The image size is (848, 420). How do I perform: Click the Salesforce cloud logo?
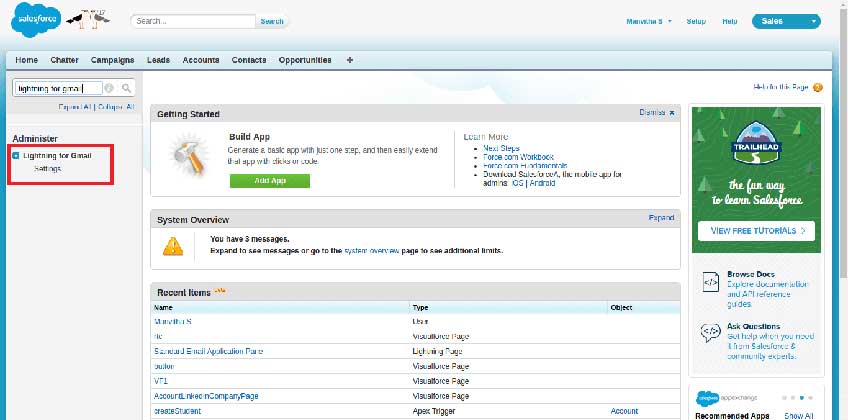coord(36,20)
